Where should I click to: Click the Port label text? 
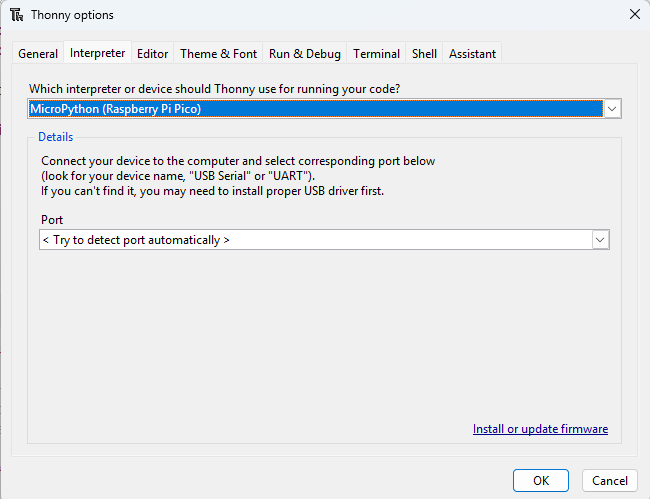tap(52, 220)
